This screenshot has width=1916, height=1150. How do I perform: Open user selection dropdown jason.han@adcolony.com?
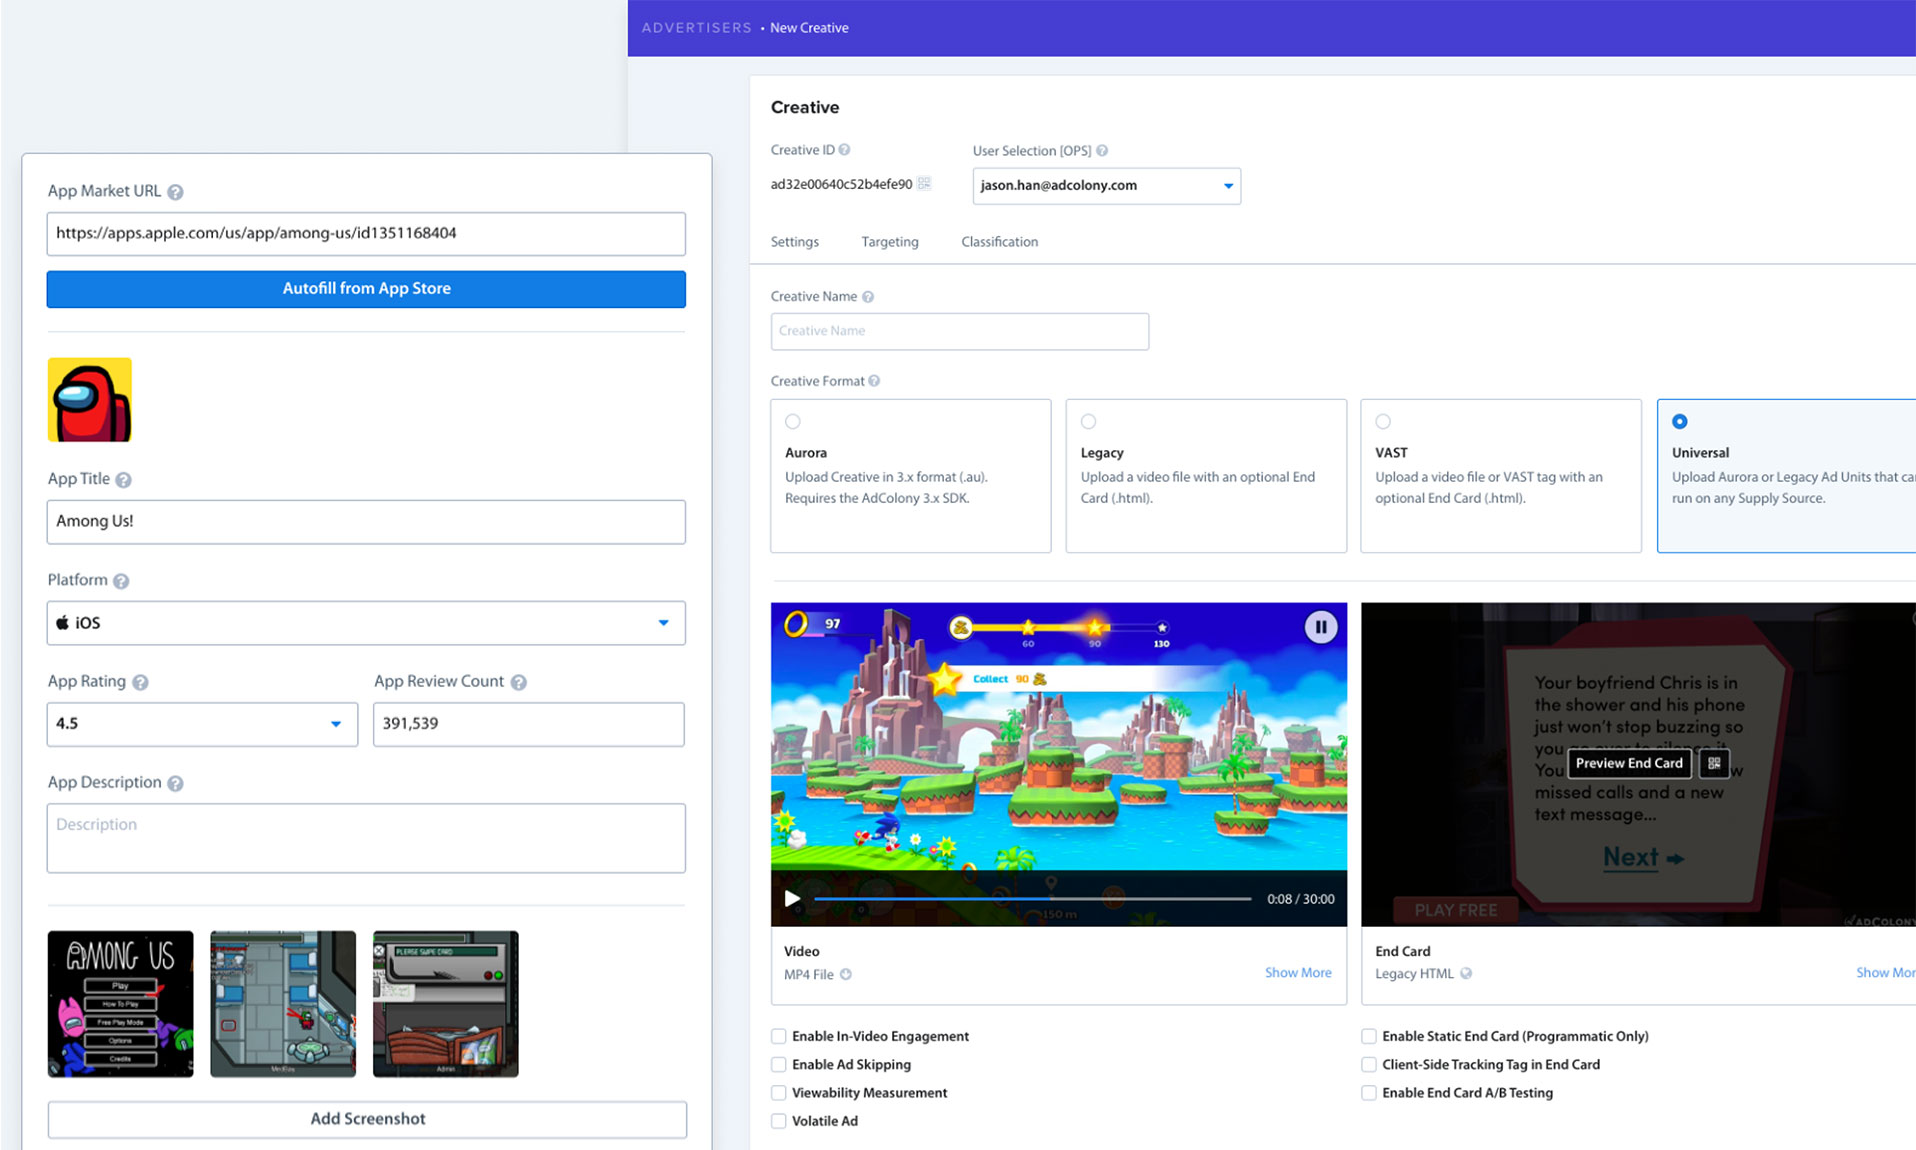(x=1107, y=186)
